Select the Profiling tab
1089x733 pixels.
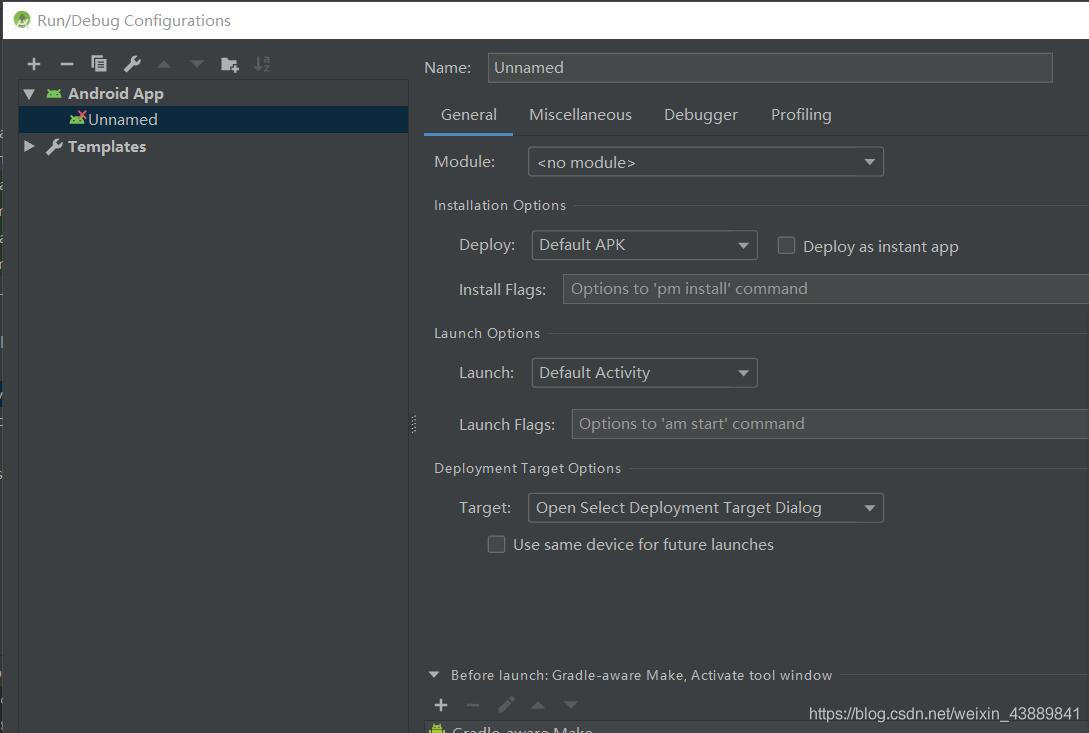[800, 114]
